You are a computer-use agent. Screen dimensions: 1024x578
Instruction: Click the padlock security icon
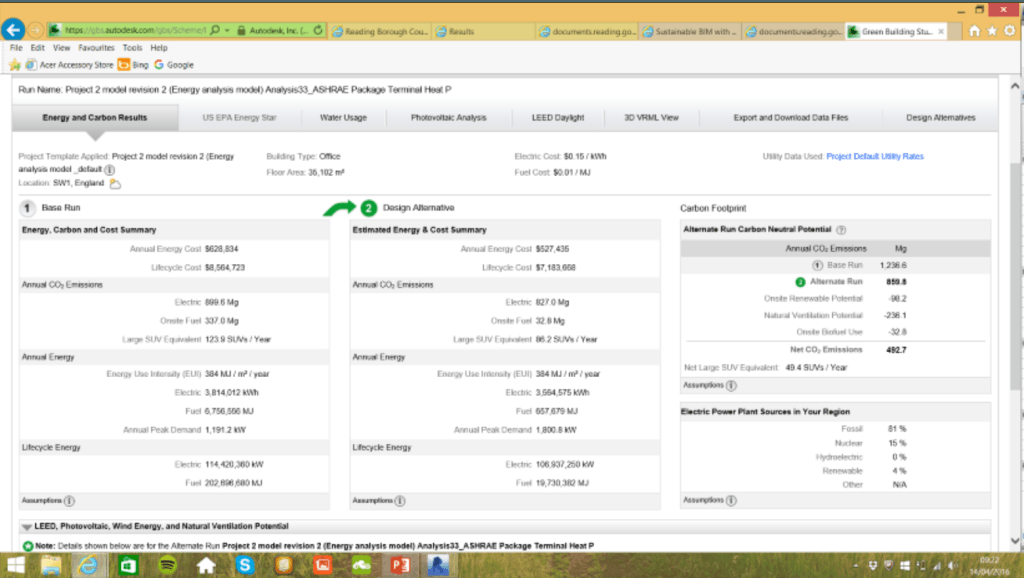click(242, 31)
